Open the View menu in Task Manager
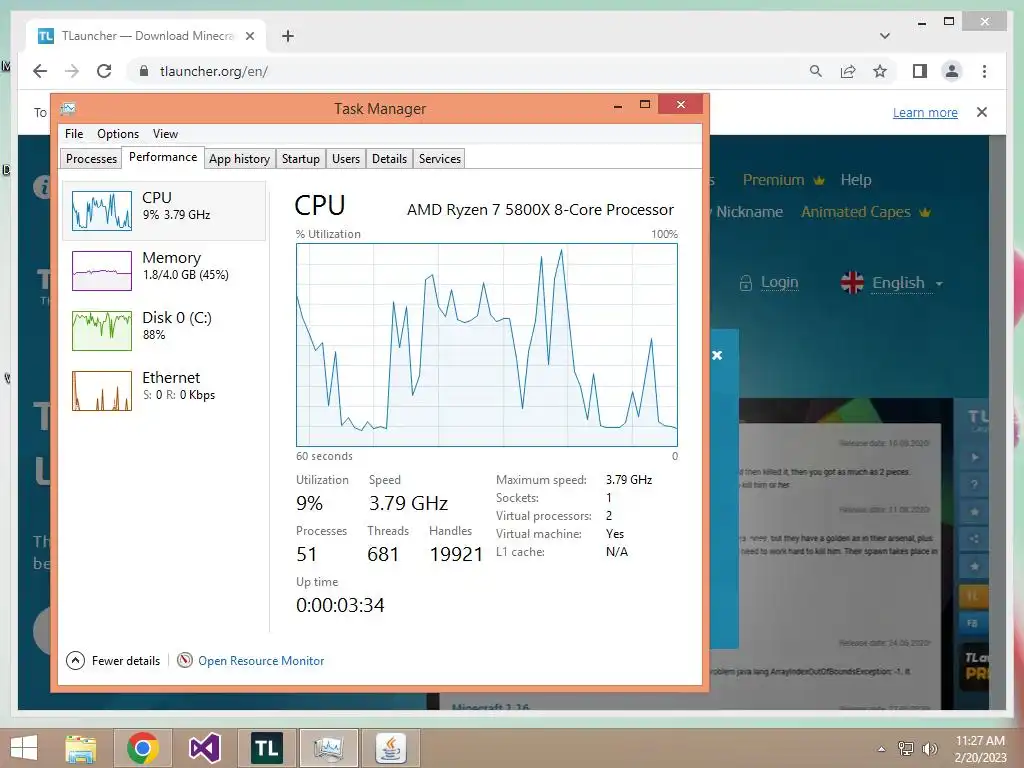Viewport: 1024px width, 768px height. tap(165, 134)
